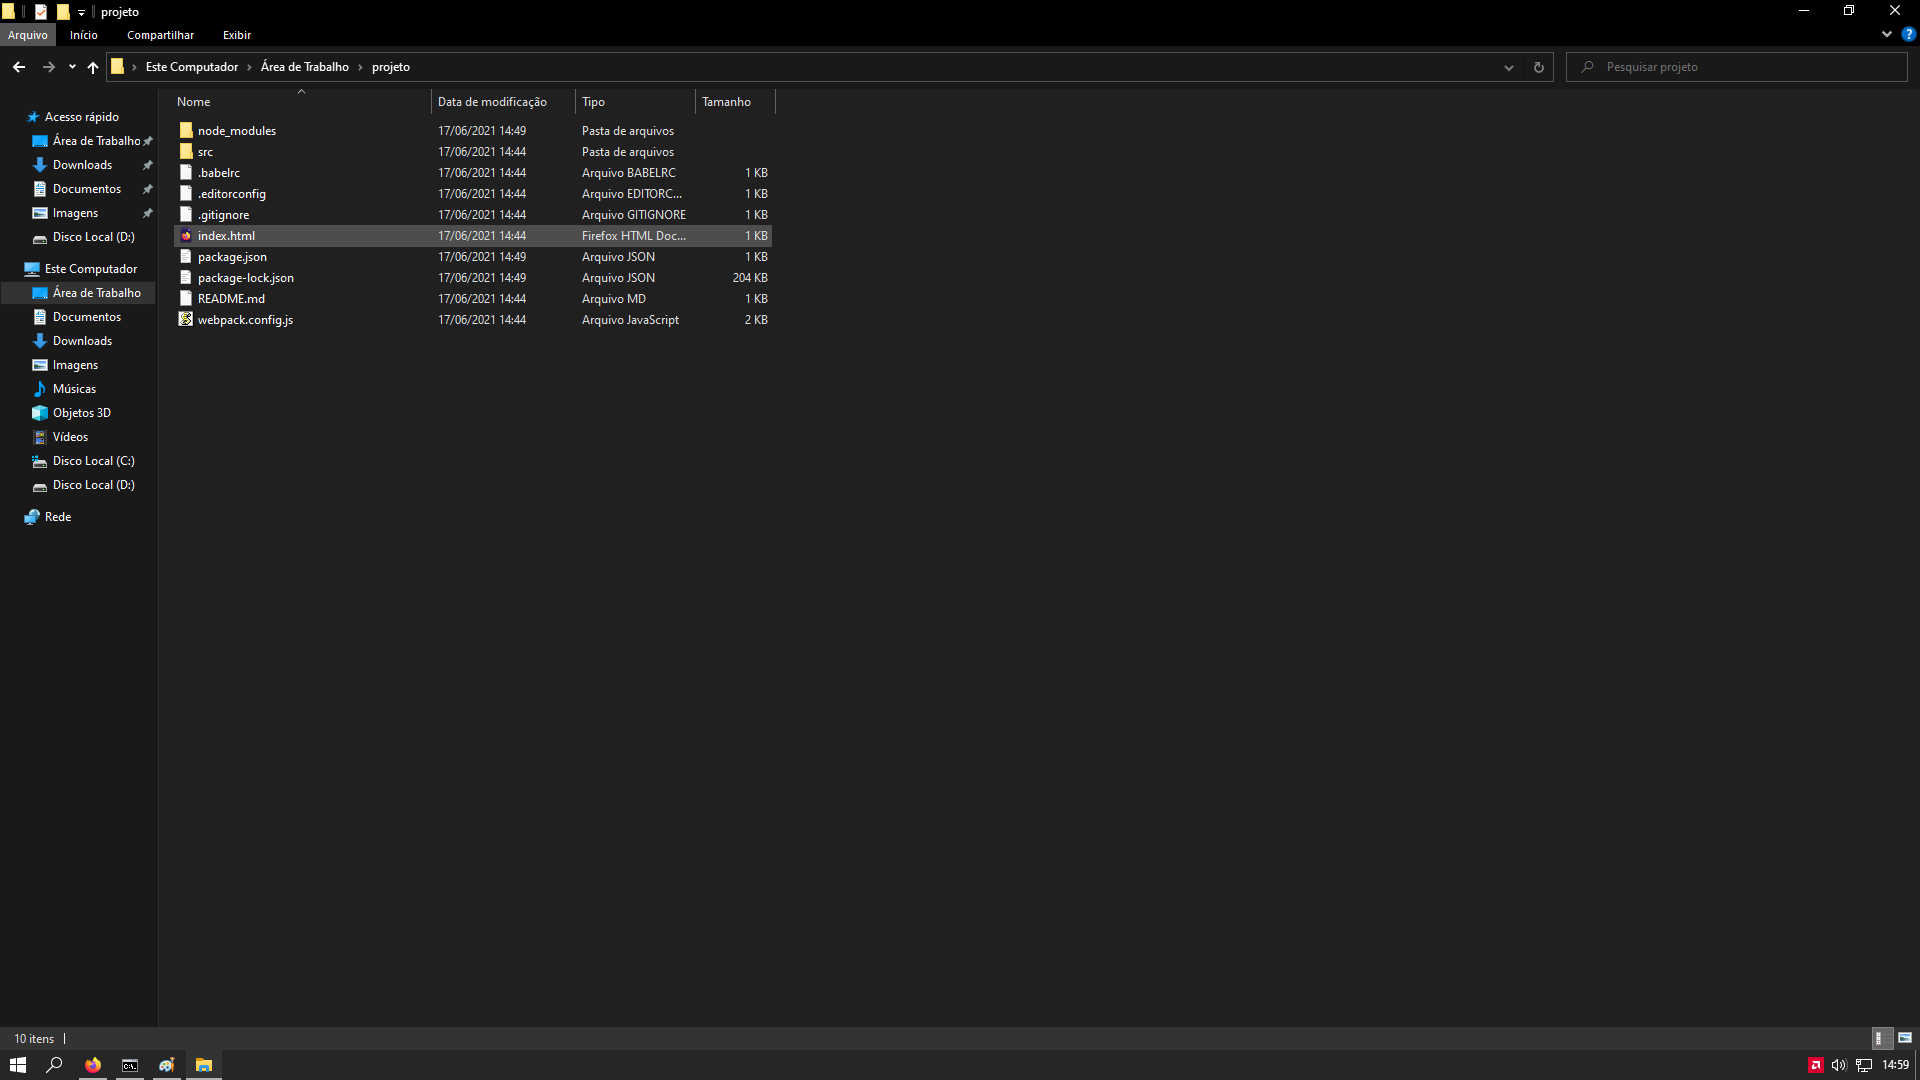Viewport: 1920px width, 1080px height.
Task: Open the Exibir ribbon tab
Action: [x=237, y=35]
